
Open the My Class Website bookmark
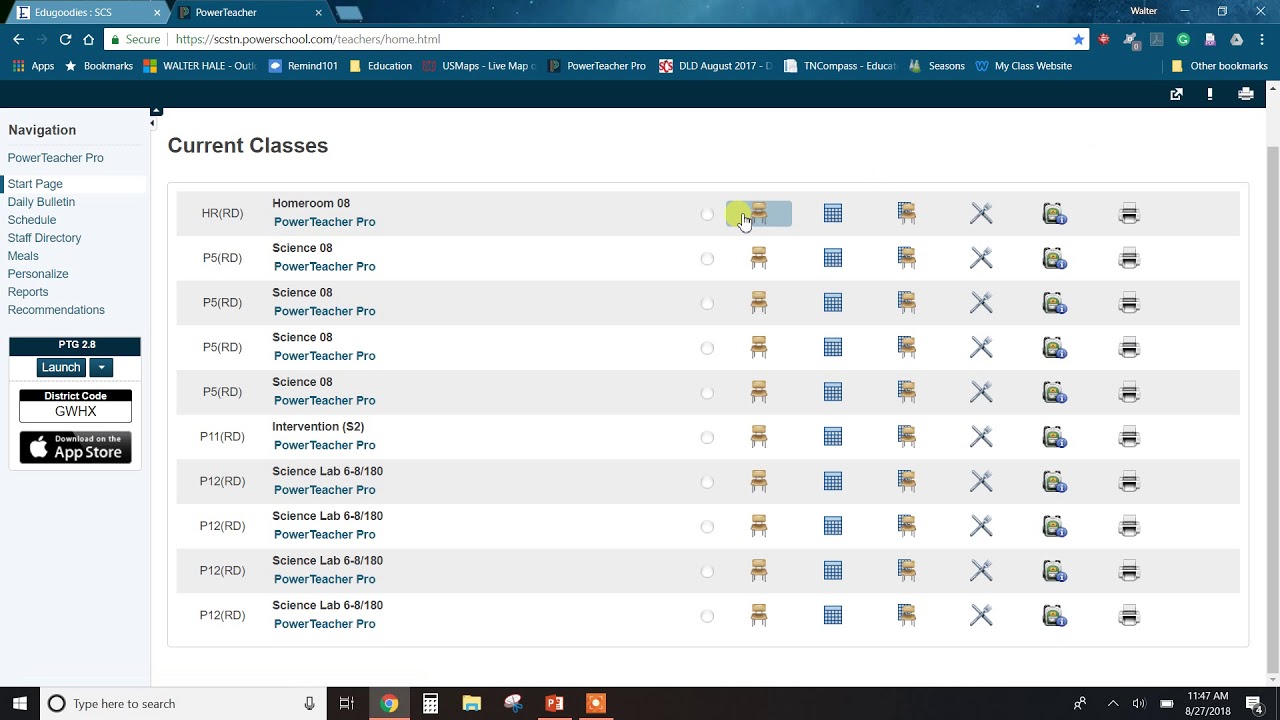tap(1023, 66)
